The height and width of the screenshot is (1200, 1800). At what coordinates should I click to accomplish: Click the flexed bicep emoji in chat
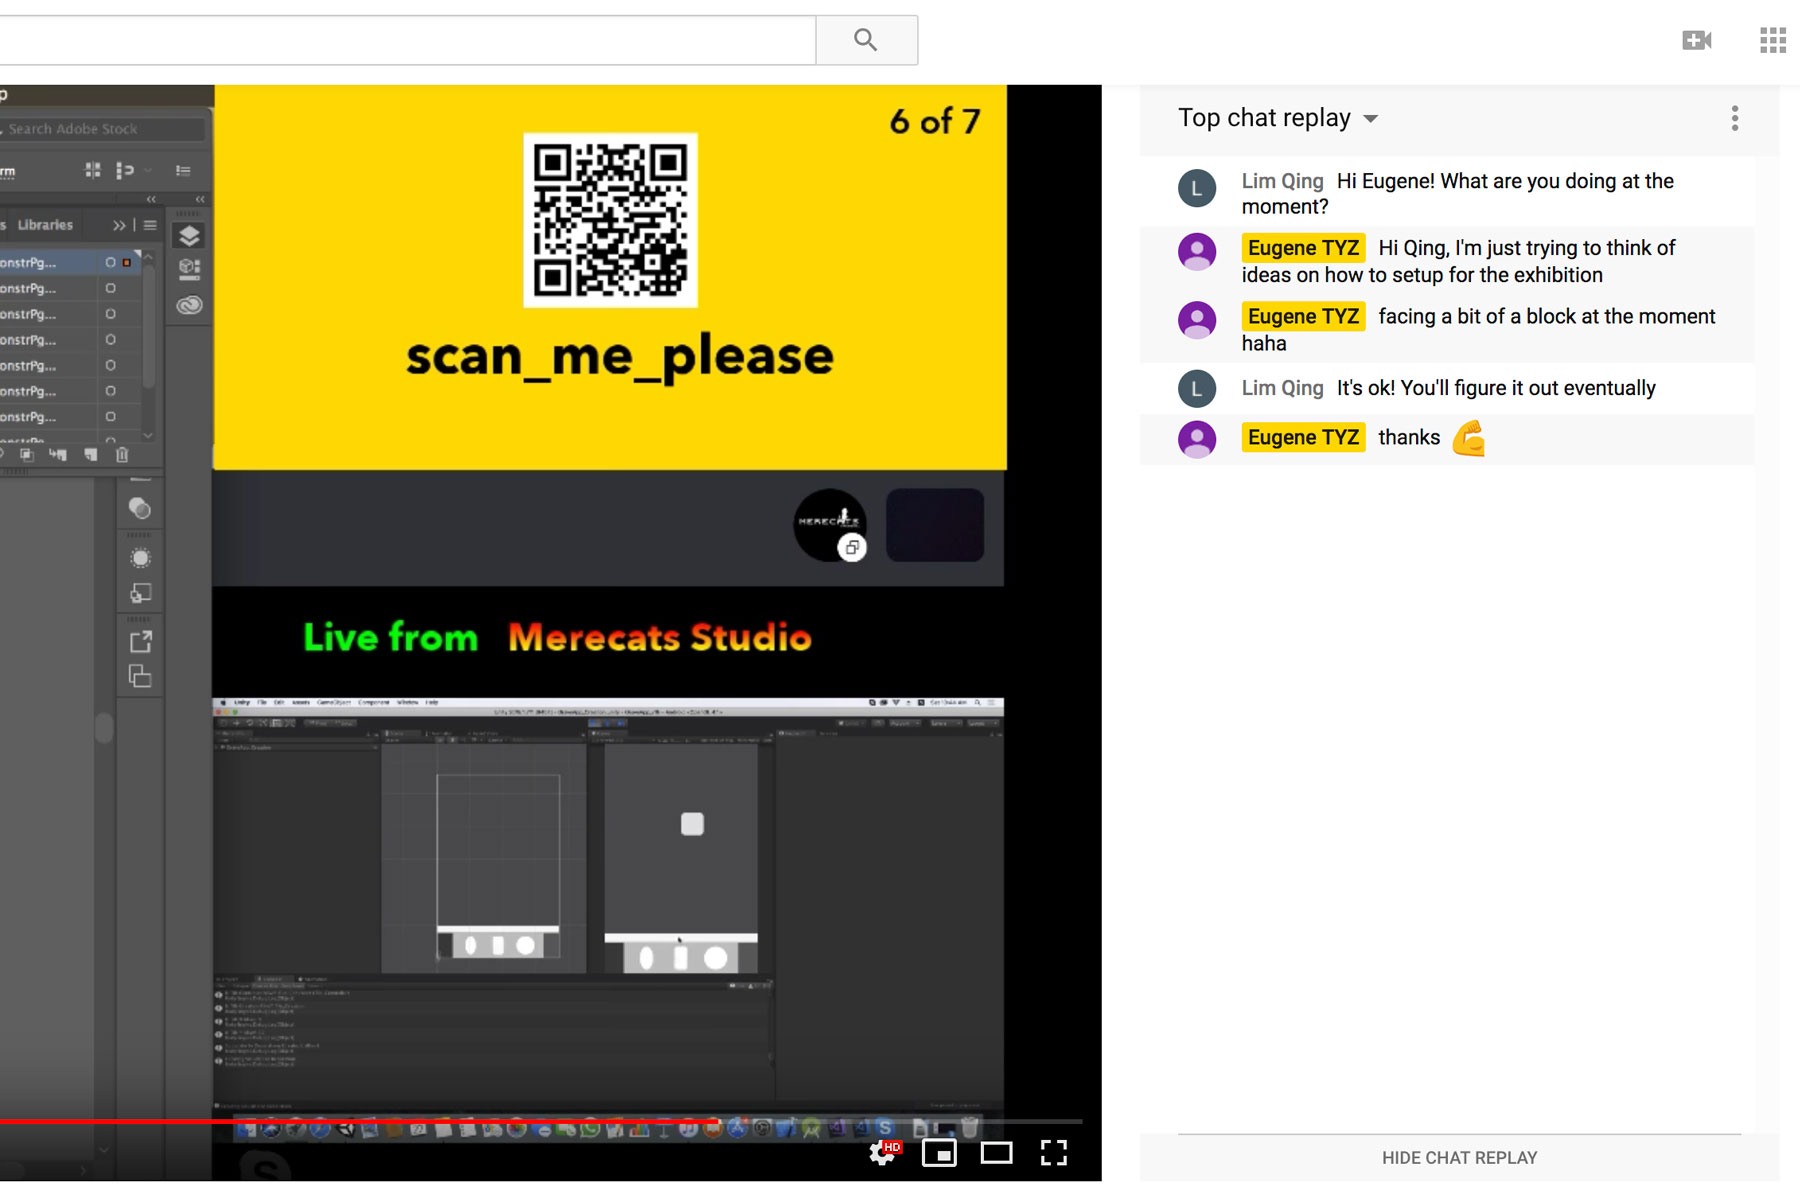pyautogui.click(x=1468, y=438)
